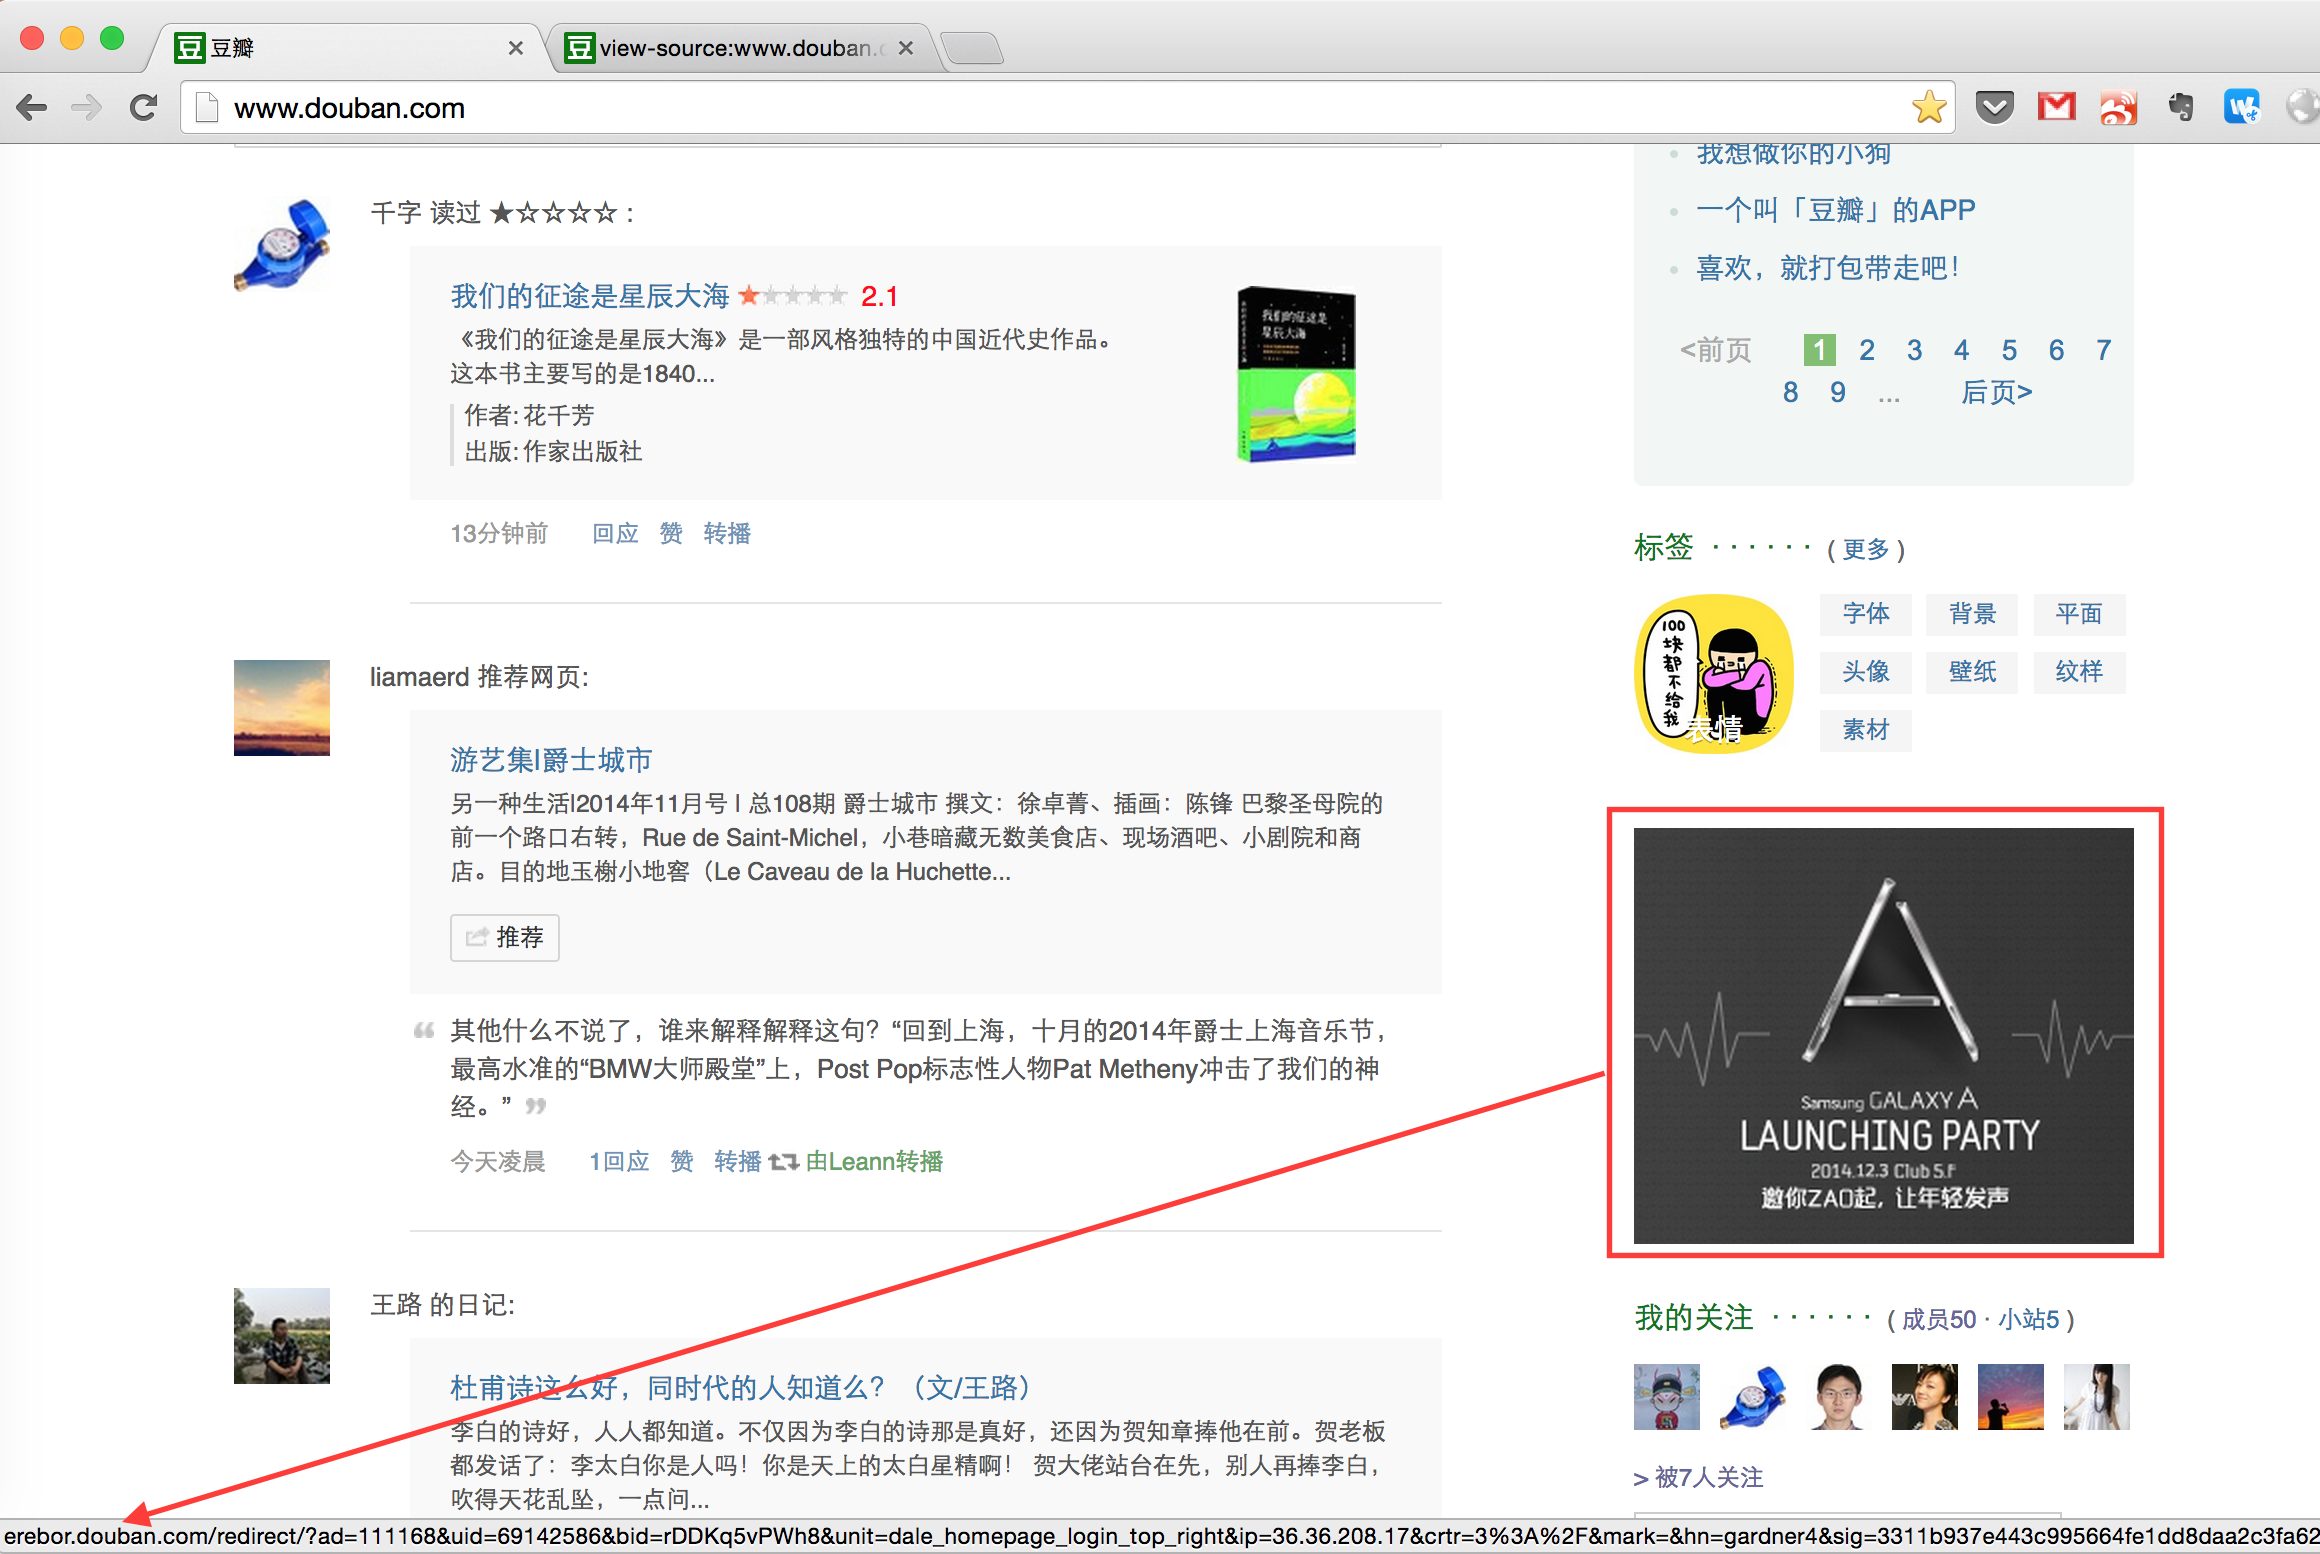
Task: Open the Evernote extension icon
Action: click(x=2181, y=107)
